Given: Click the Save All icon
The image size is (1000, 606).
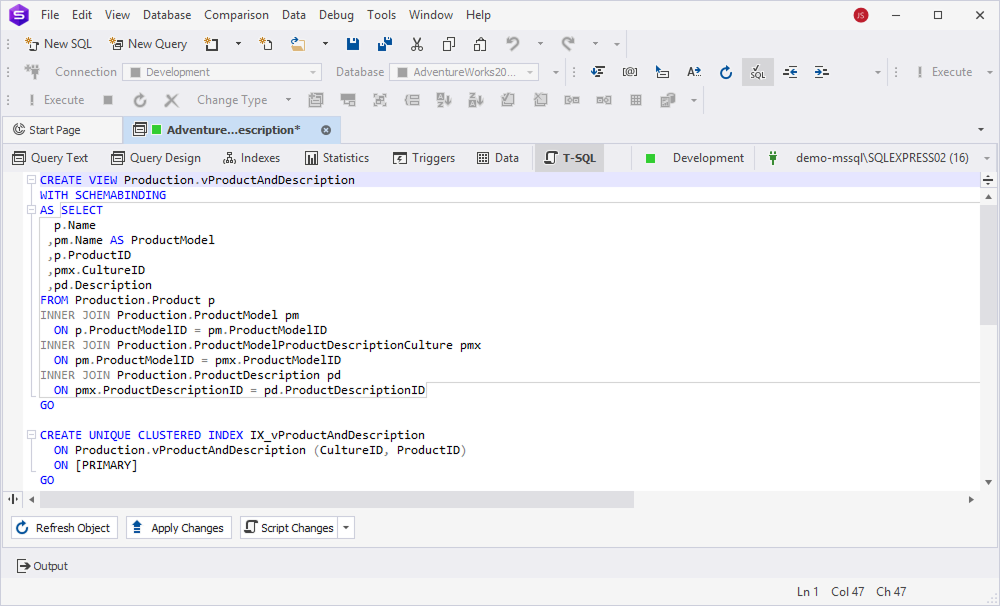Looking at the screenshot, I should (385, 44).
